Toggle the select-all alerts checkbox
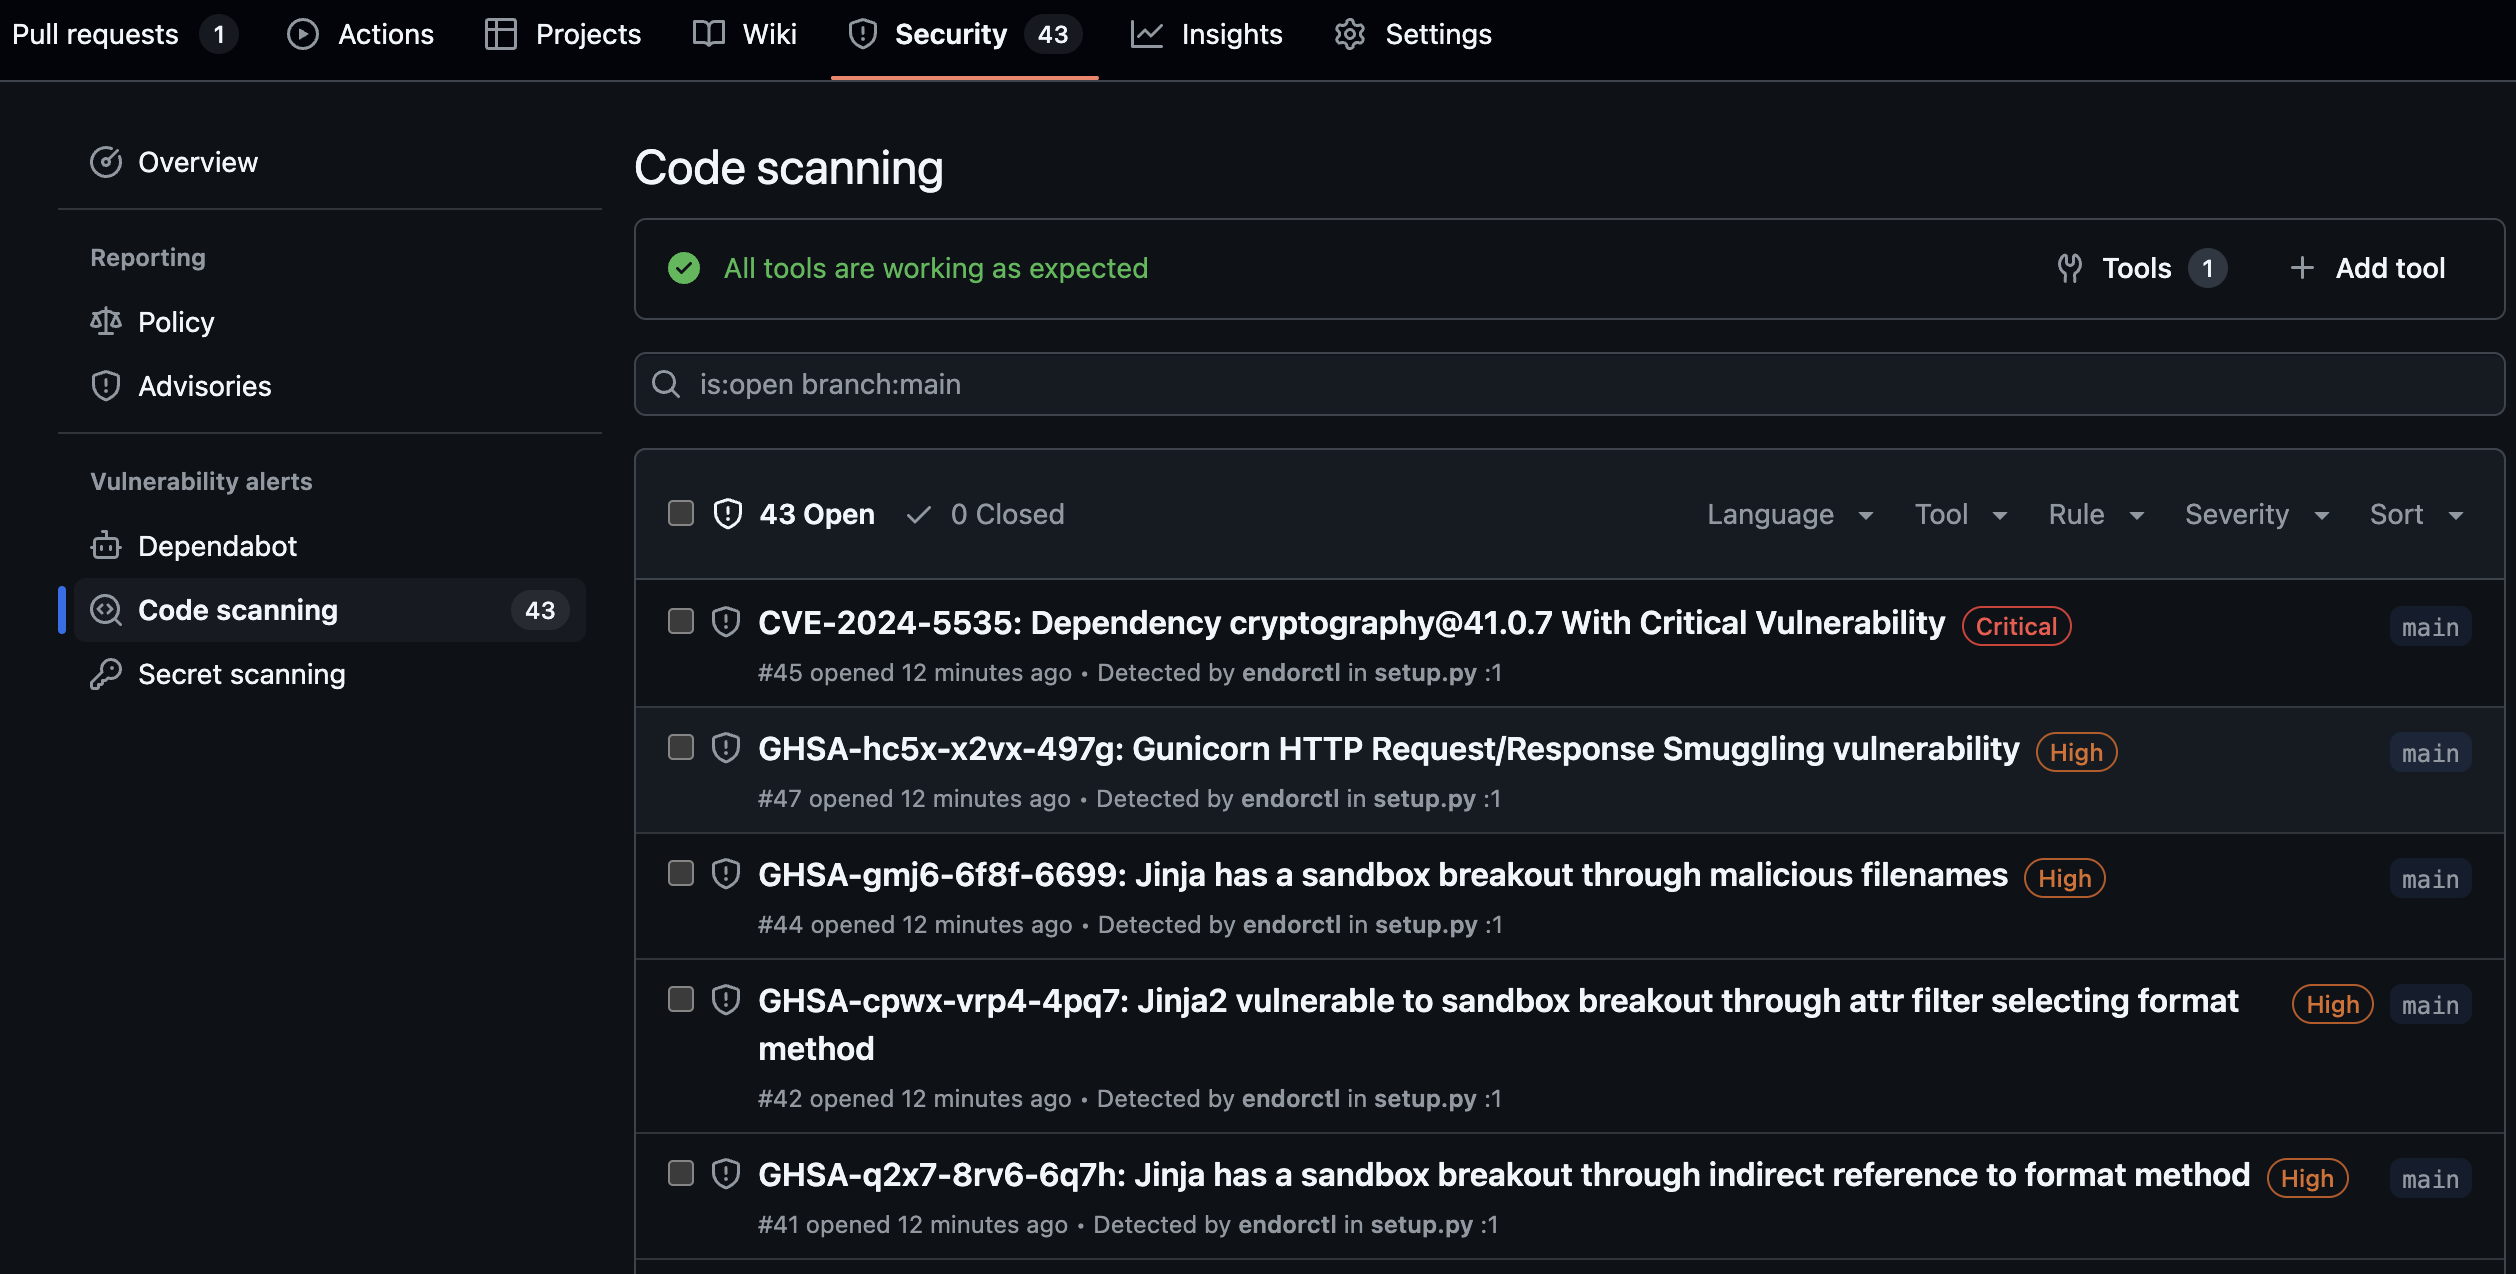The height and width of the screenshot is (1274, 2516). pos(681,513)
